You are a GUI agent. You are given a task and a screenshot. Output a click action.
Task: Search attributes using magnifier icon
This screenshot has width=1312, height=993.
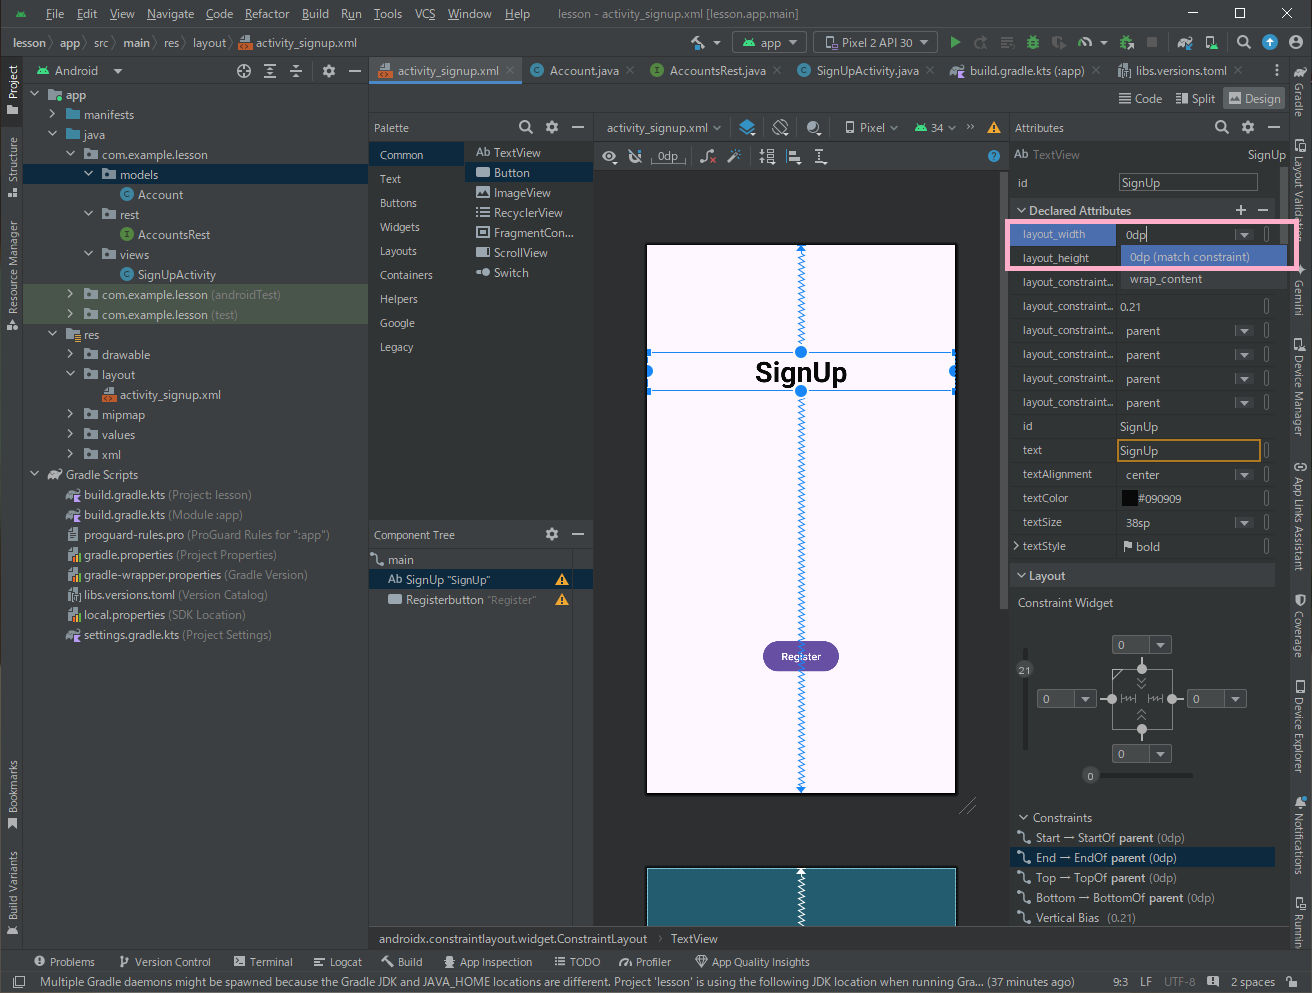click(x=1222, y=127)
